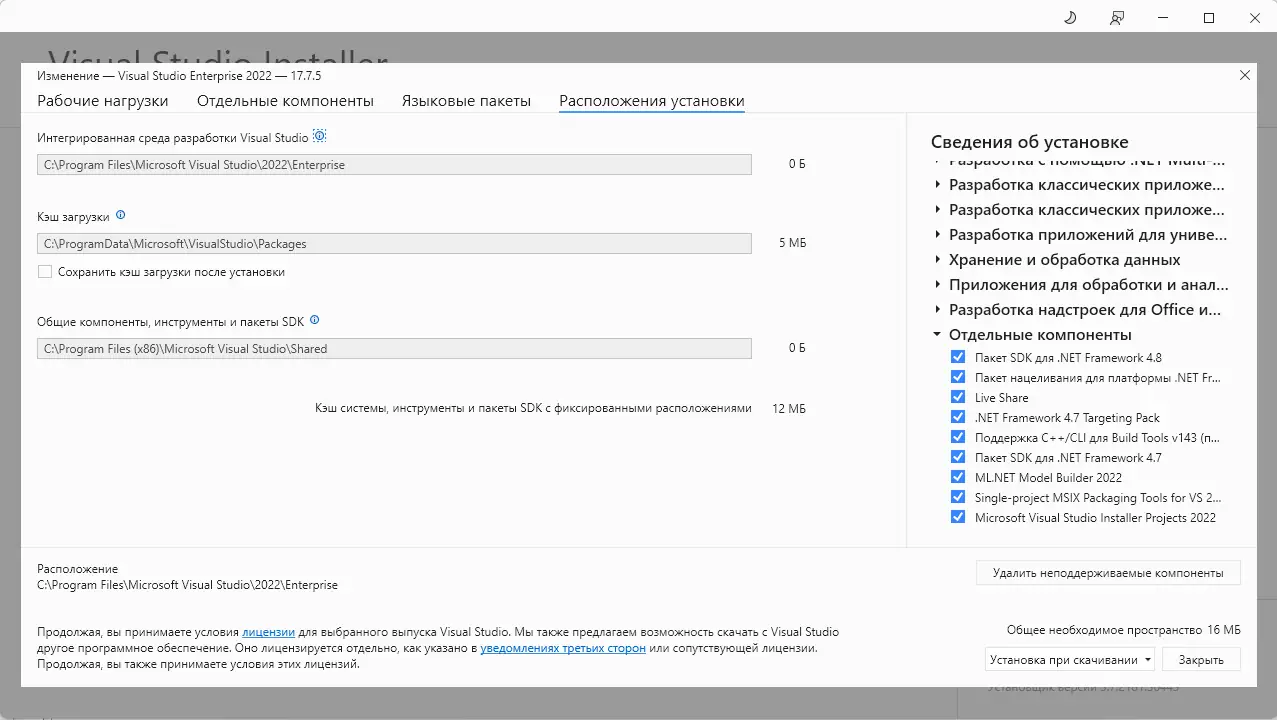Click the Закрыть button
The width and height of the screenshot is (1277, 720).
(1201, 660)
